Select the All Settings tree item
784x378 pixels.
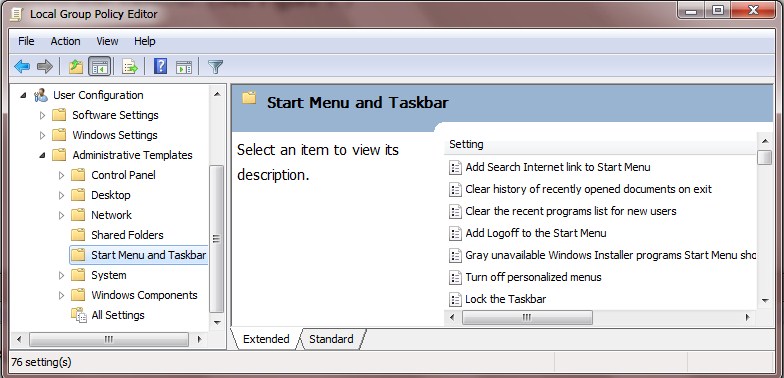click(118, 315)
